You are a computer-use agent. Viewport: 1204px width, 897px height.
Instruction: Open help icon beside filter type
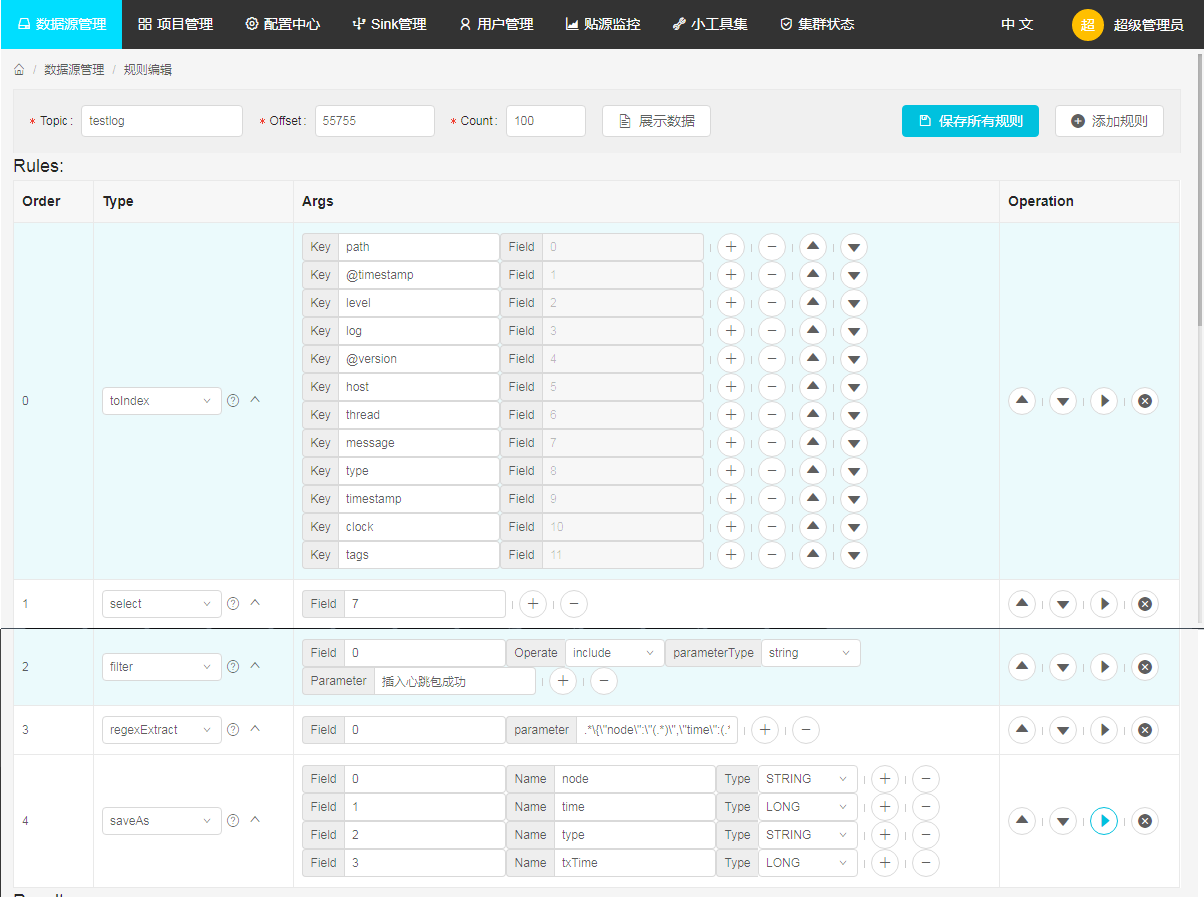[233, 666]
